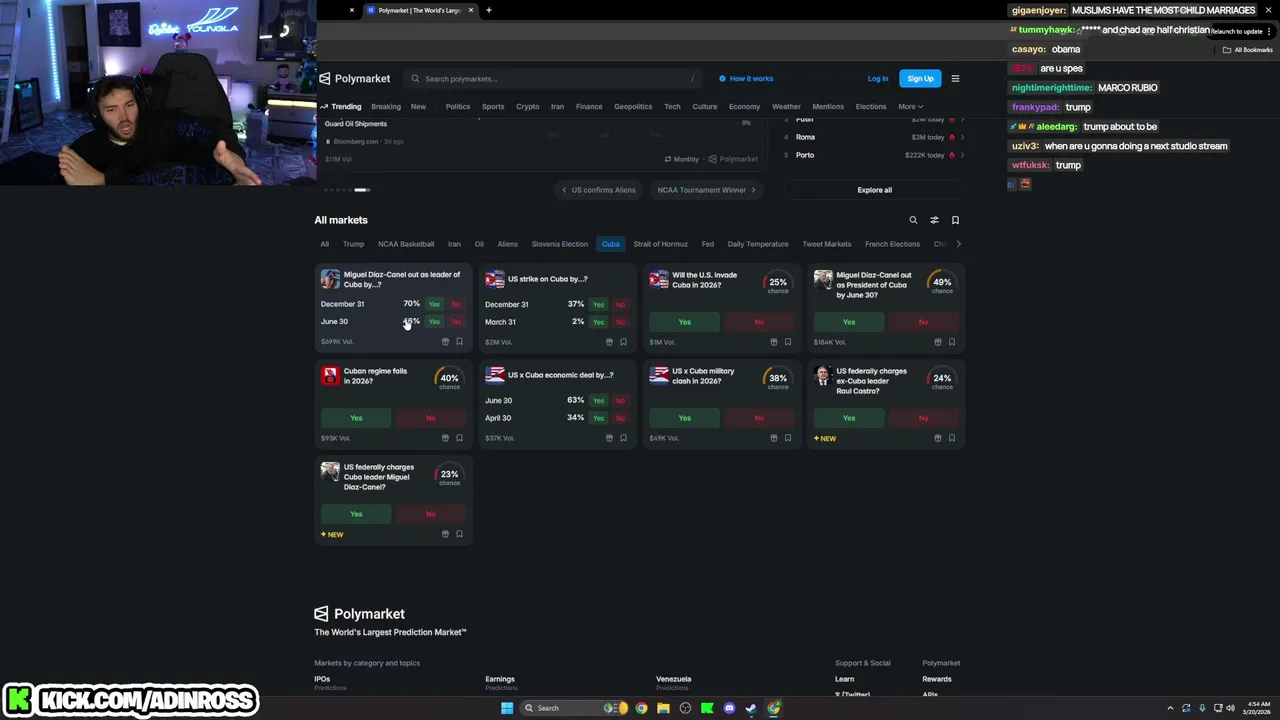This screenshot has height=720, width=1280.
Task: Click the gift icon on 'Miguel Diaz-Canel out as leader' card
Action: pyautogui.click(x=445, y=342)
